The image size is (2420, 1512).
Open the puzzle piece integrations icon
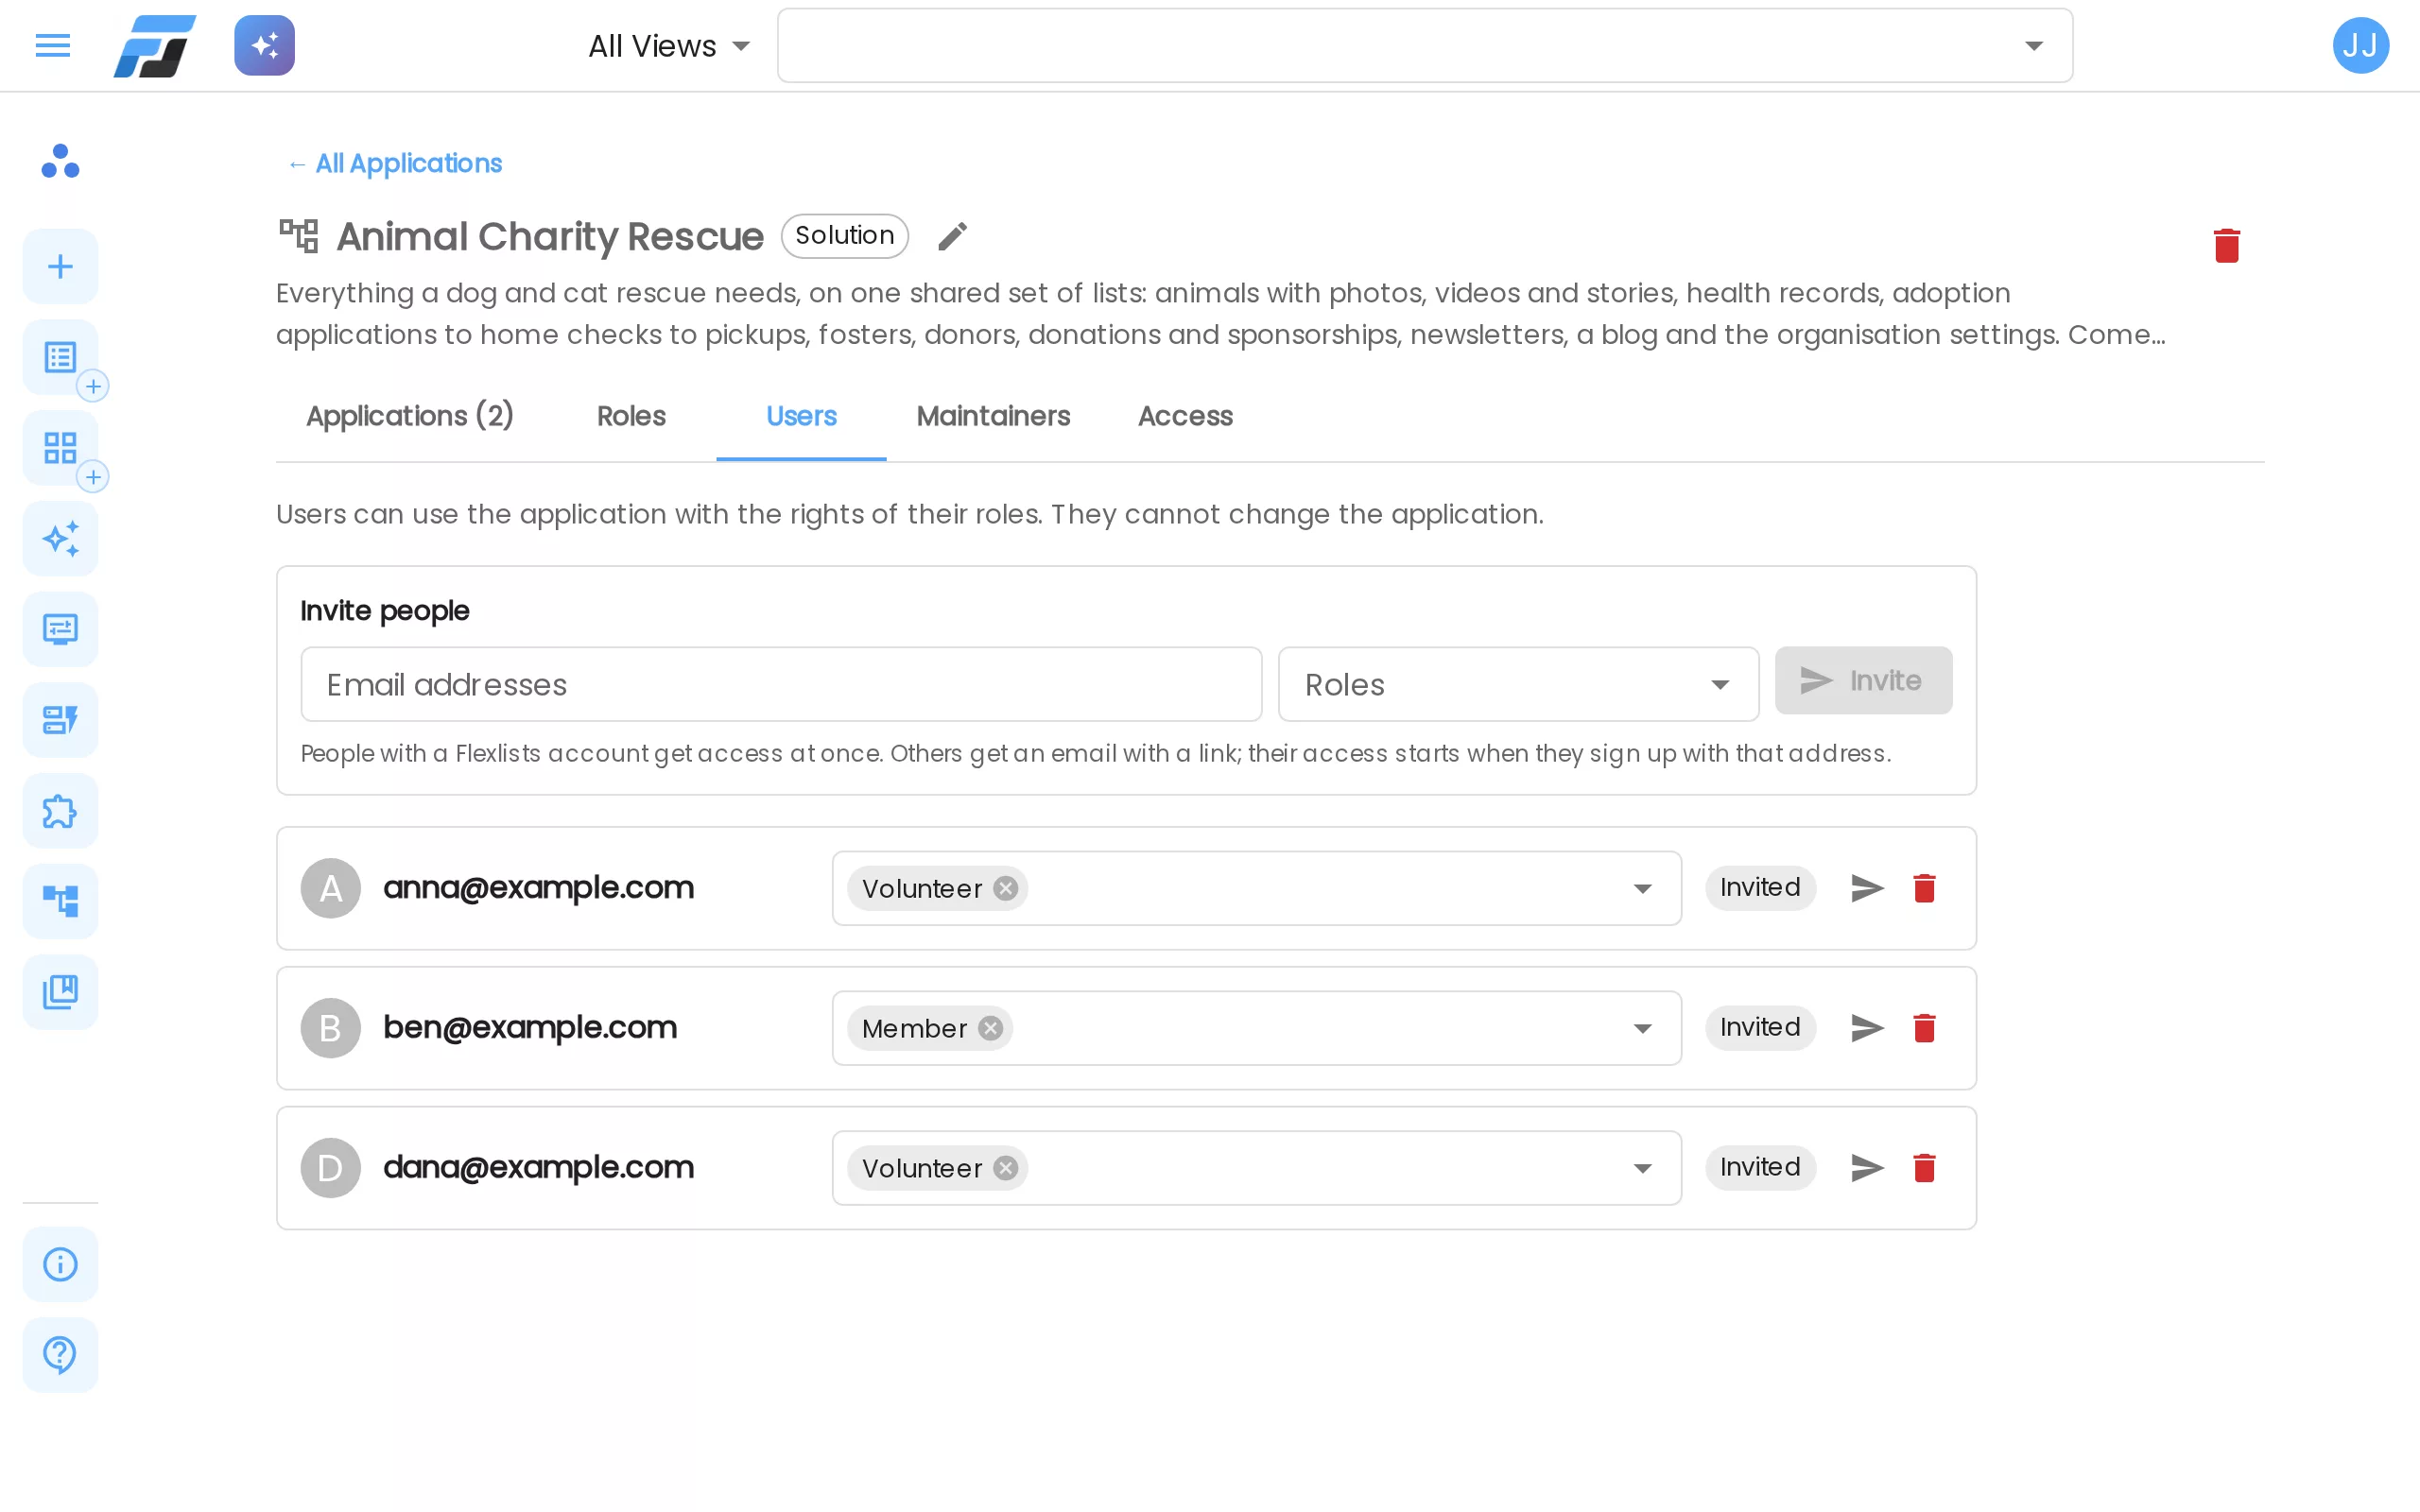tap(60, 811)
